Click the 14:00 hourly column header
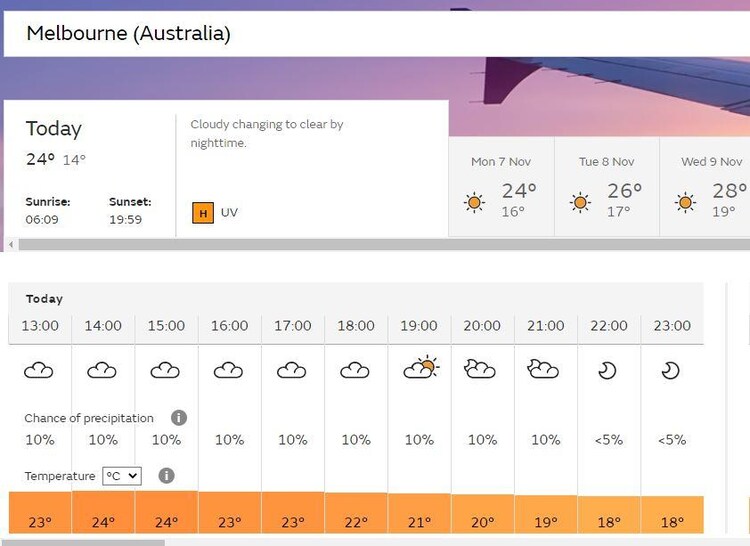The image size is (750, 546). click(103, 326)
